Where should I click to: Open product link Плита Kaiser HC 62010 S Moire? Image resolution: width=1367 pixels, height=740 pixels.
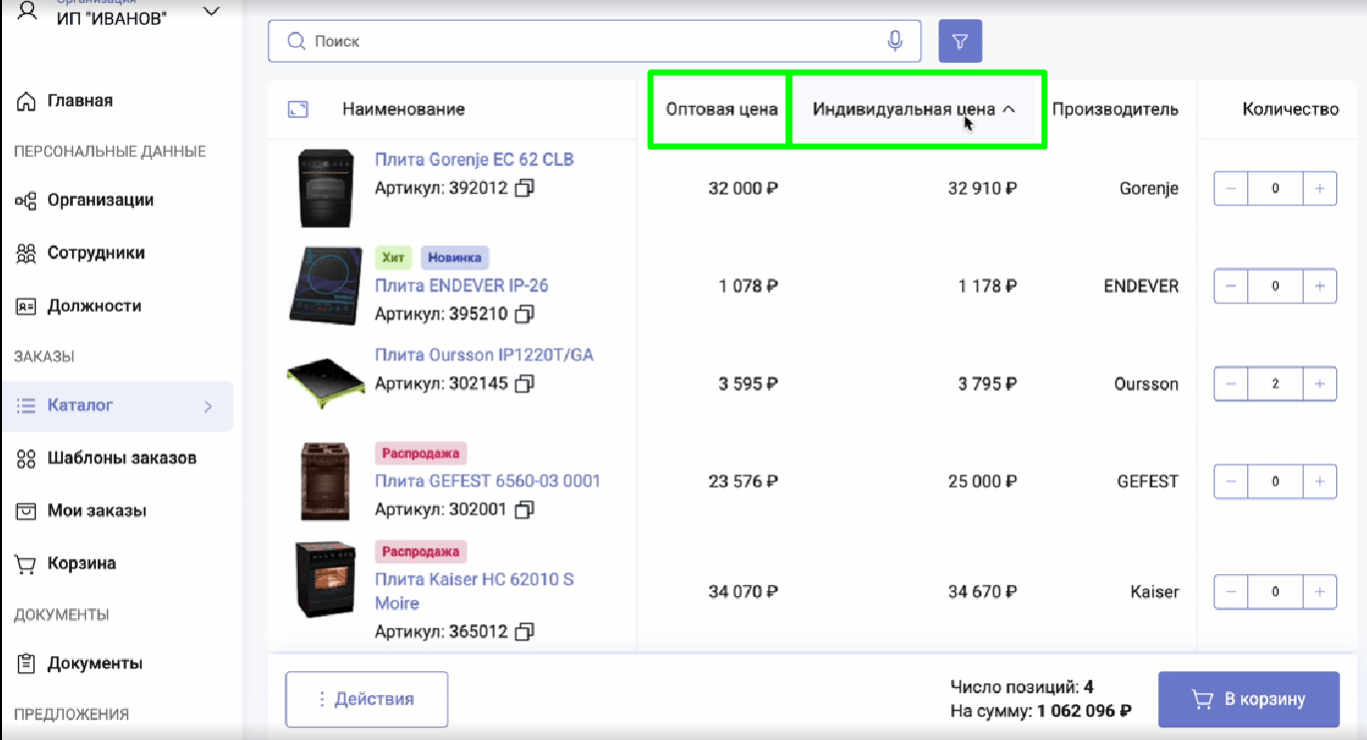tap(474, 591)
